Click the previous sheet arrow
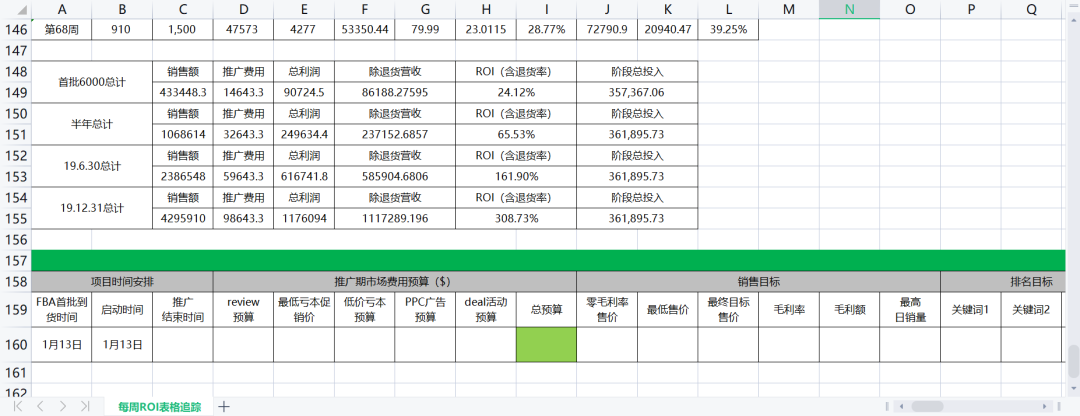 [40, 406]
